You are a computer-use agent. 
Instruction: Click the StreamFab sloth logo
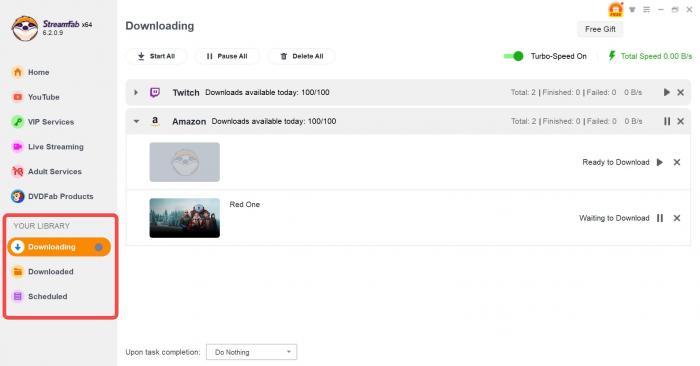(x=25, y=28)
